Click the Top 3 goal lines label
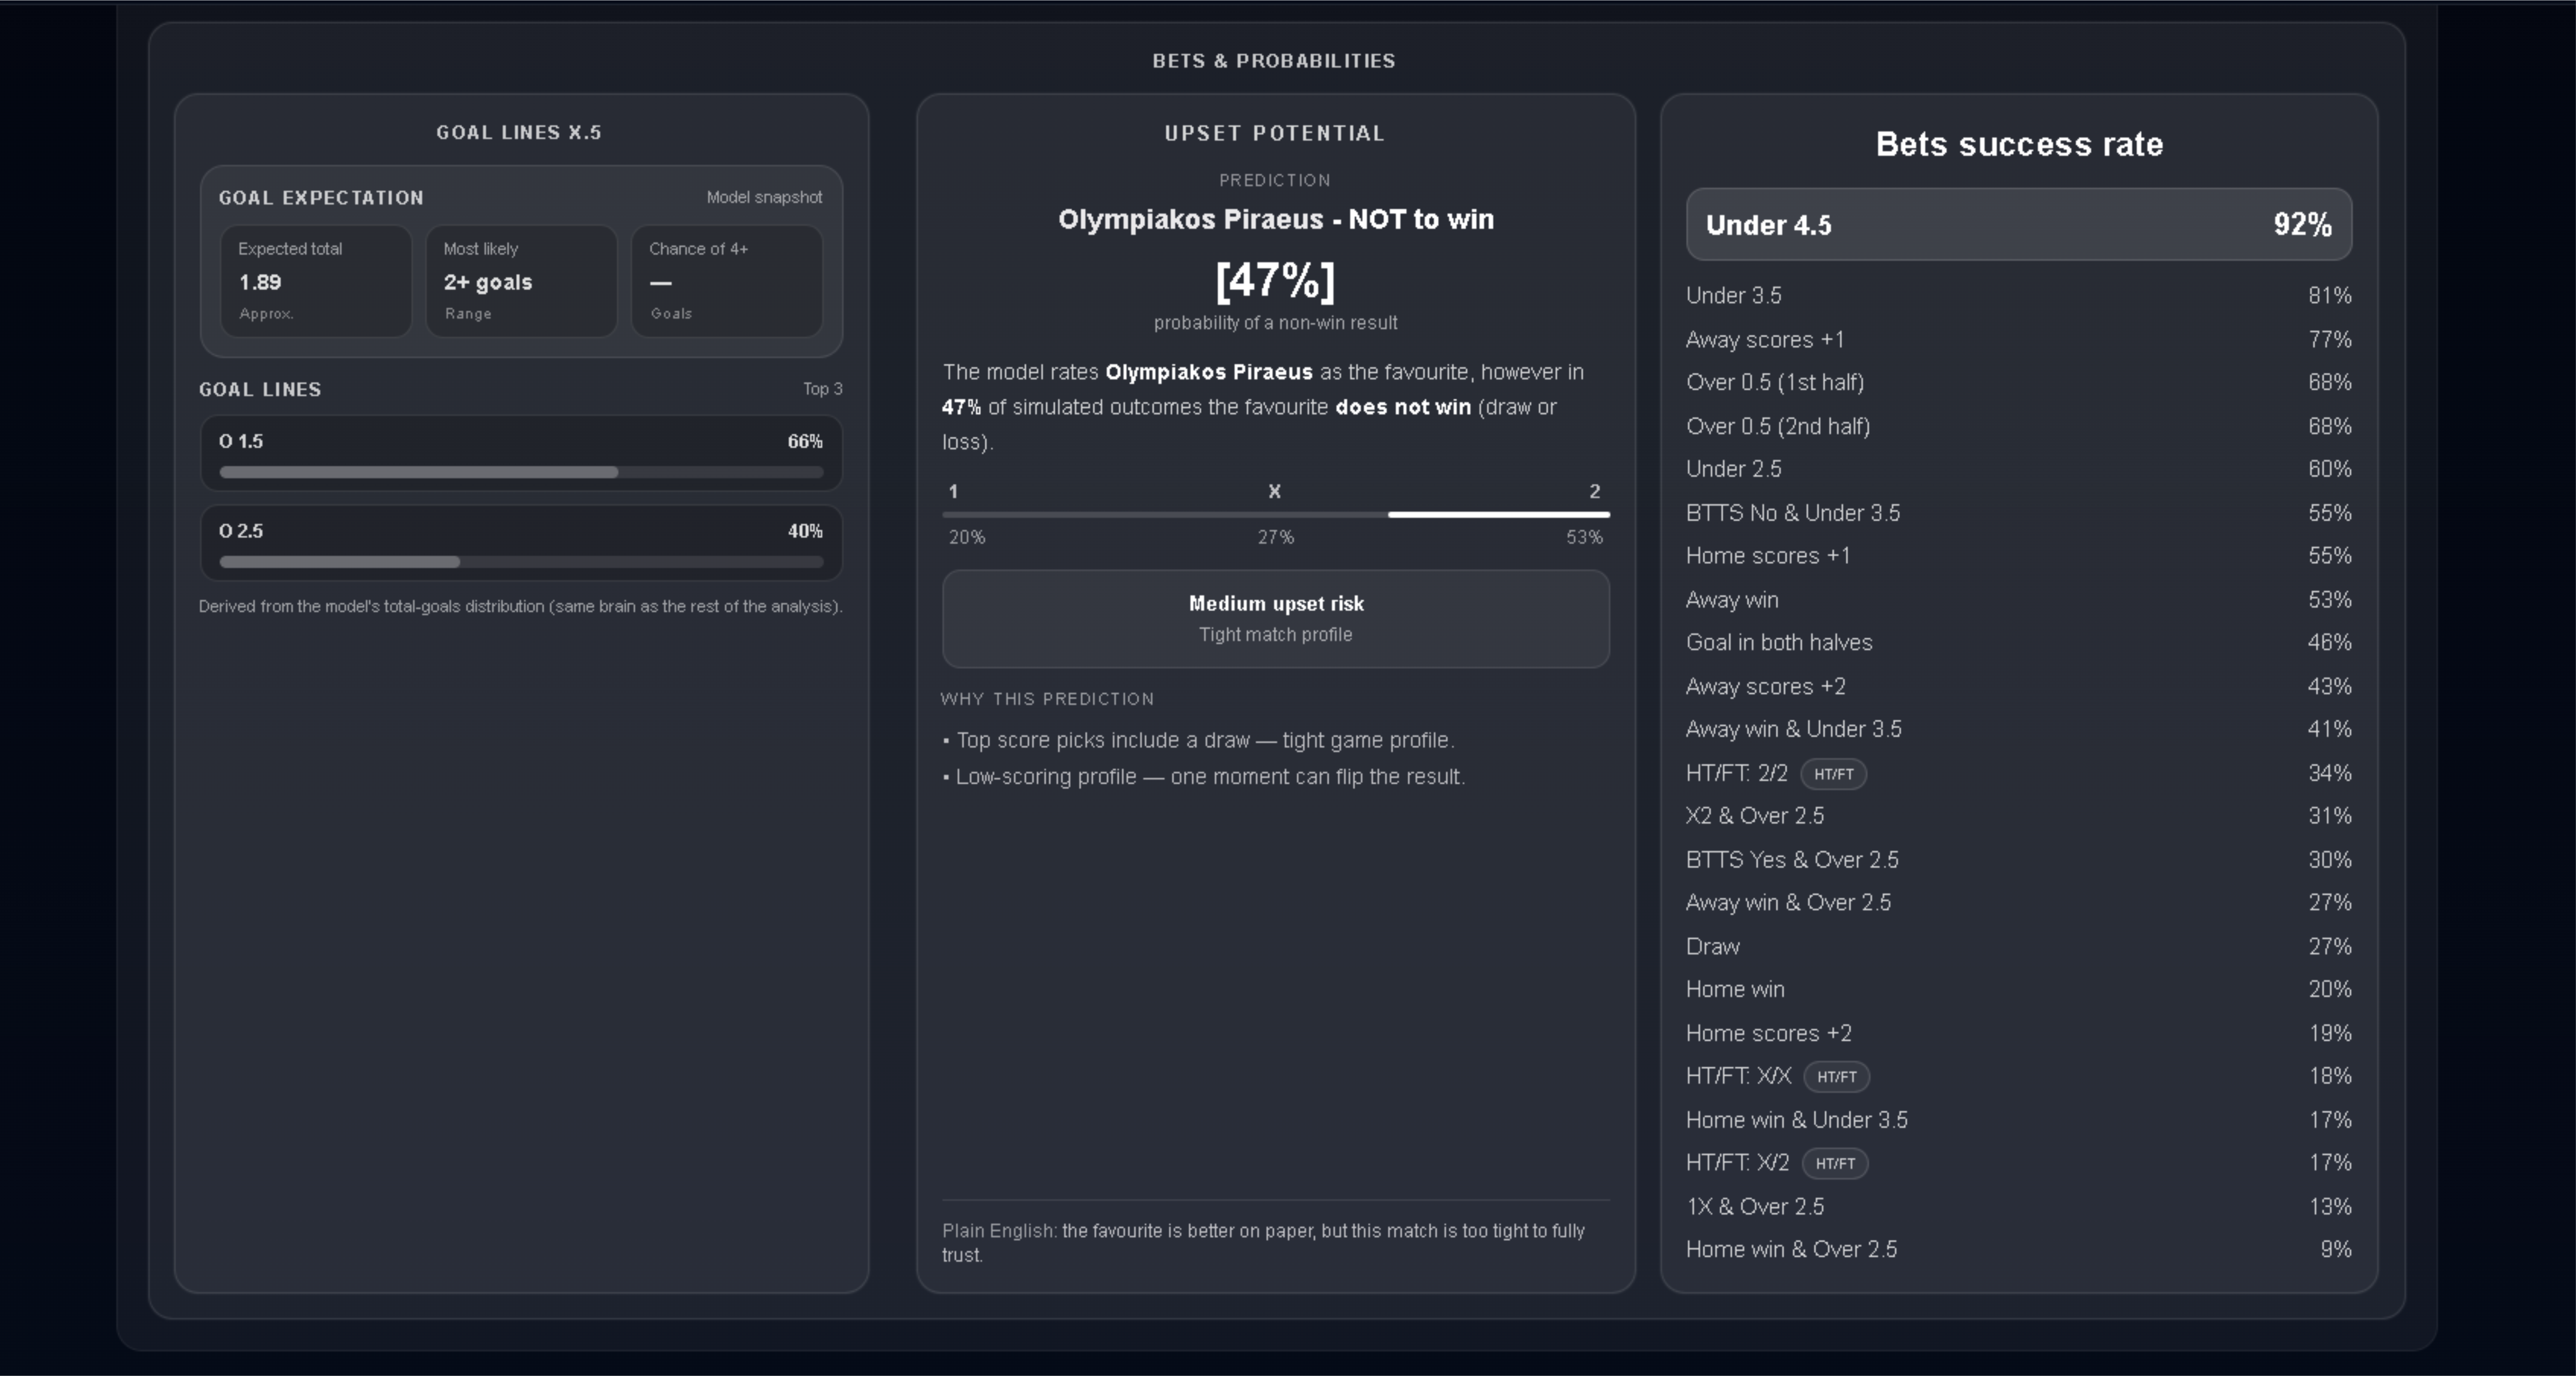The image size is (2576, 1376). (x=822, y=389)
